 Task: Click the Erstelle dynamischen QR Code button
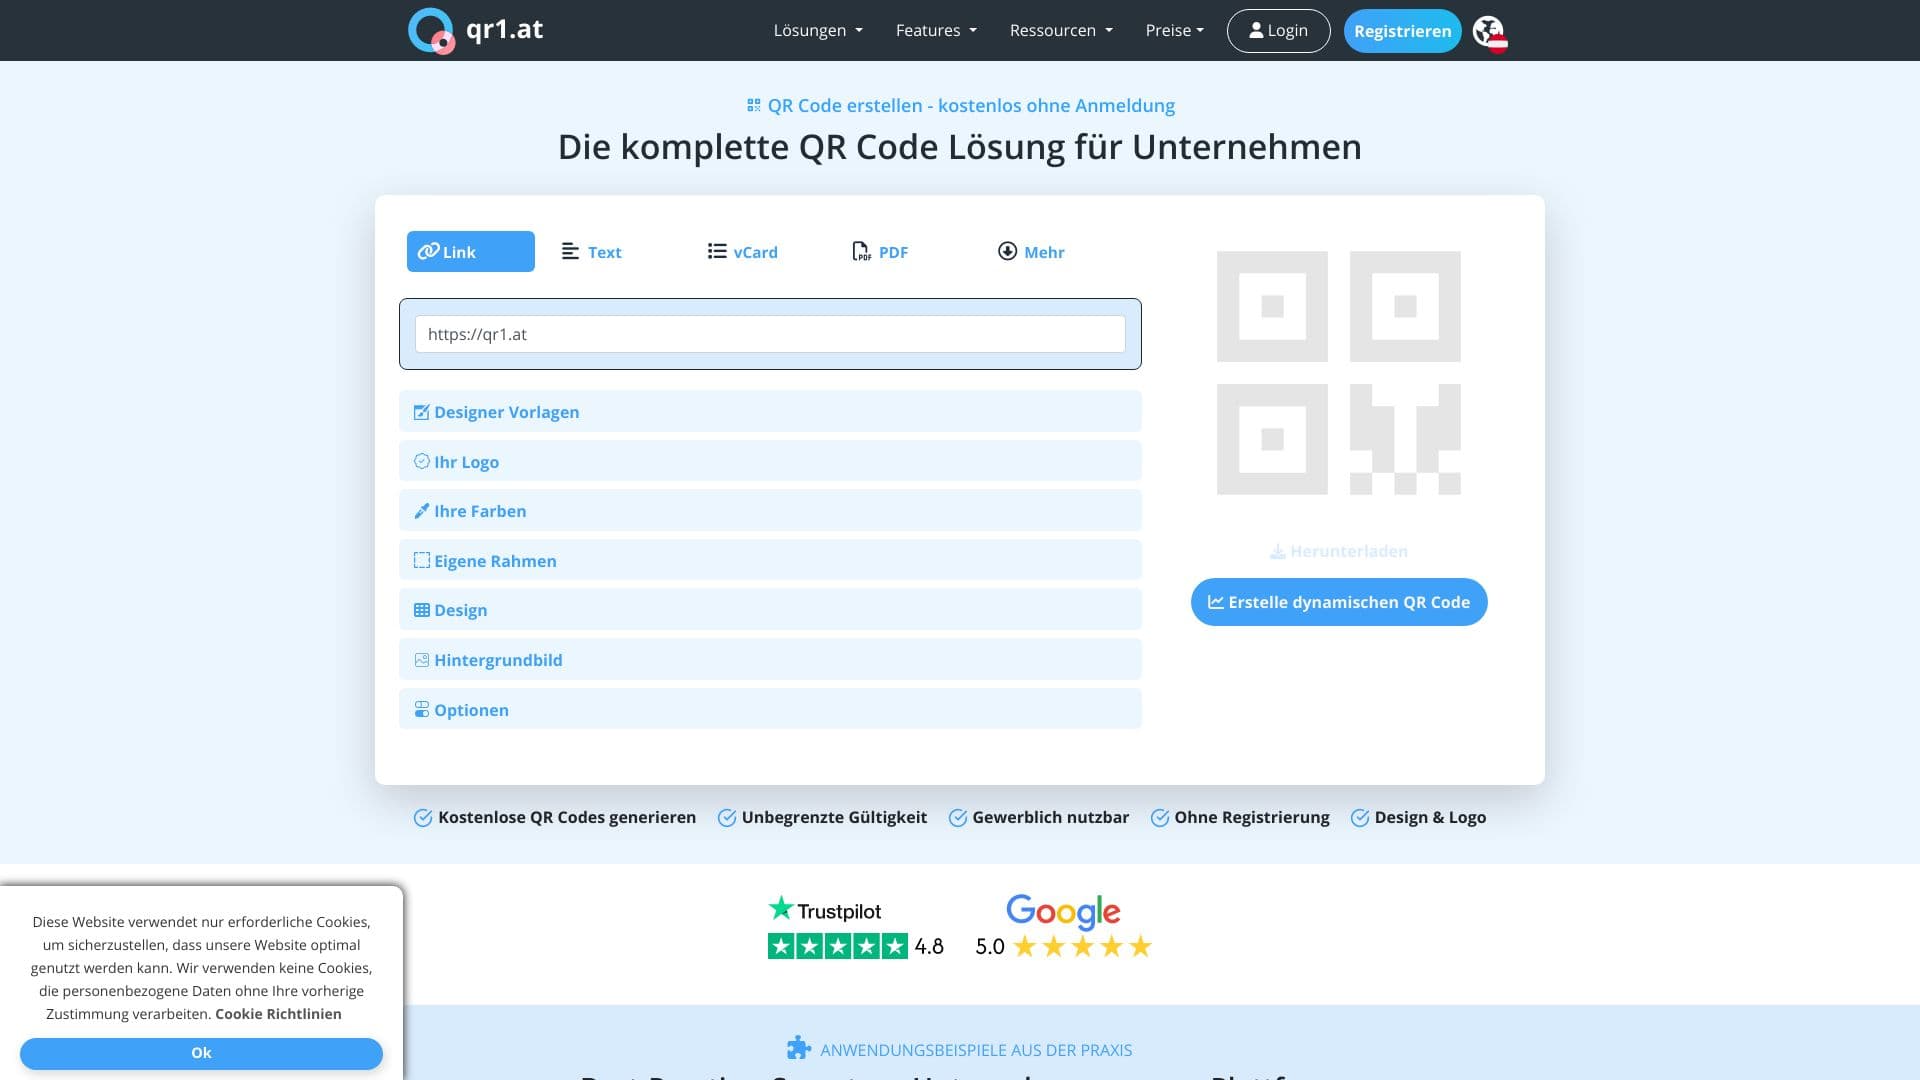click(x=1339, y=601)
